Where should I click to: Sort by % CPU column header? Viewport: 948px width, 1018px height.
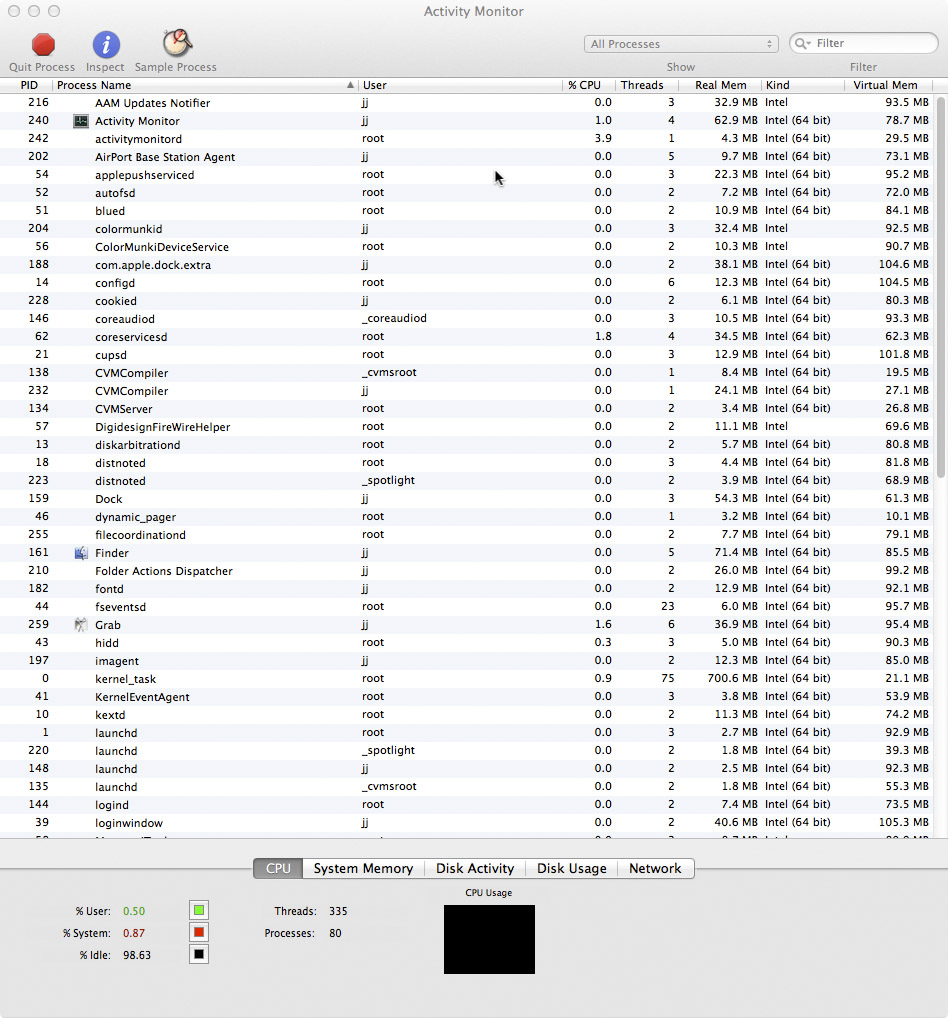point(588,85)
